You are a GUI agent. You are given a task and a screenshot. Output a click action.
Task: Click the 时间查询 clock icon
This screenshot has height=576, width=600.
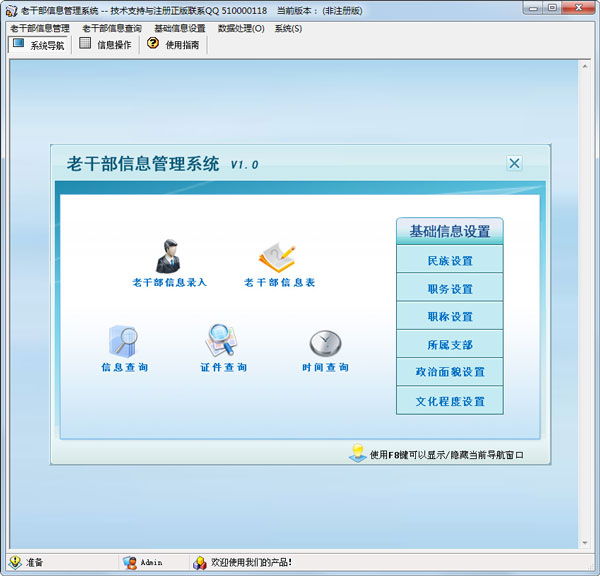pos(325,343)
